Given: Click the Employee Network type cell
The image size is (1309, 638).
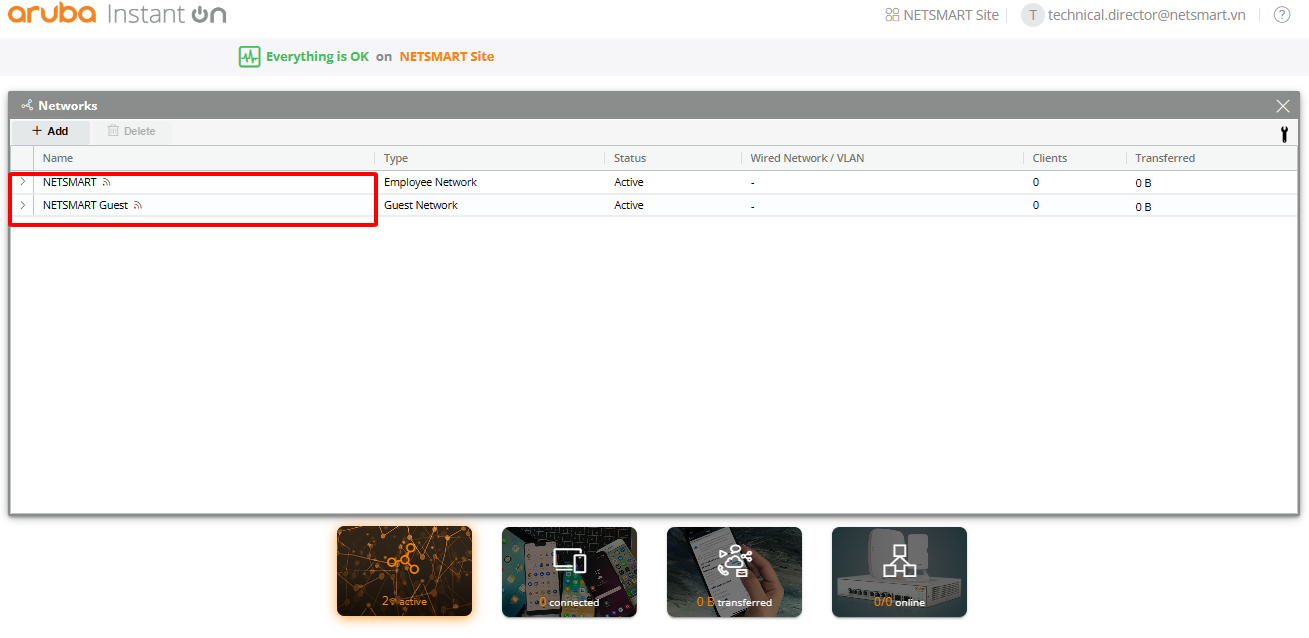Looking at the screenshot, I should point(430,182).
